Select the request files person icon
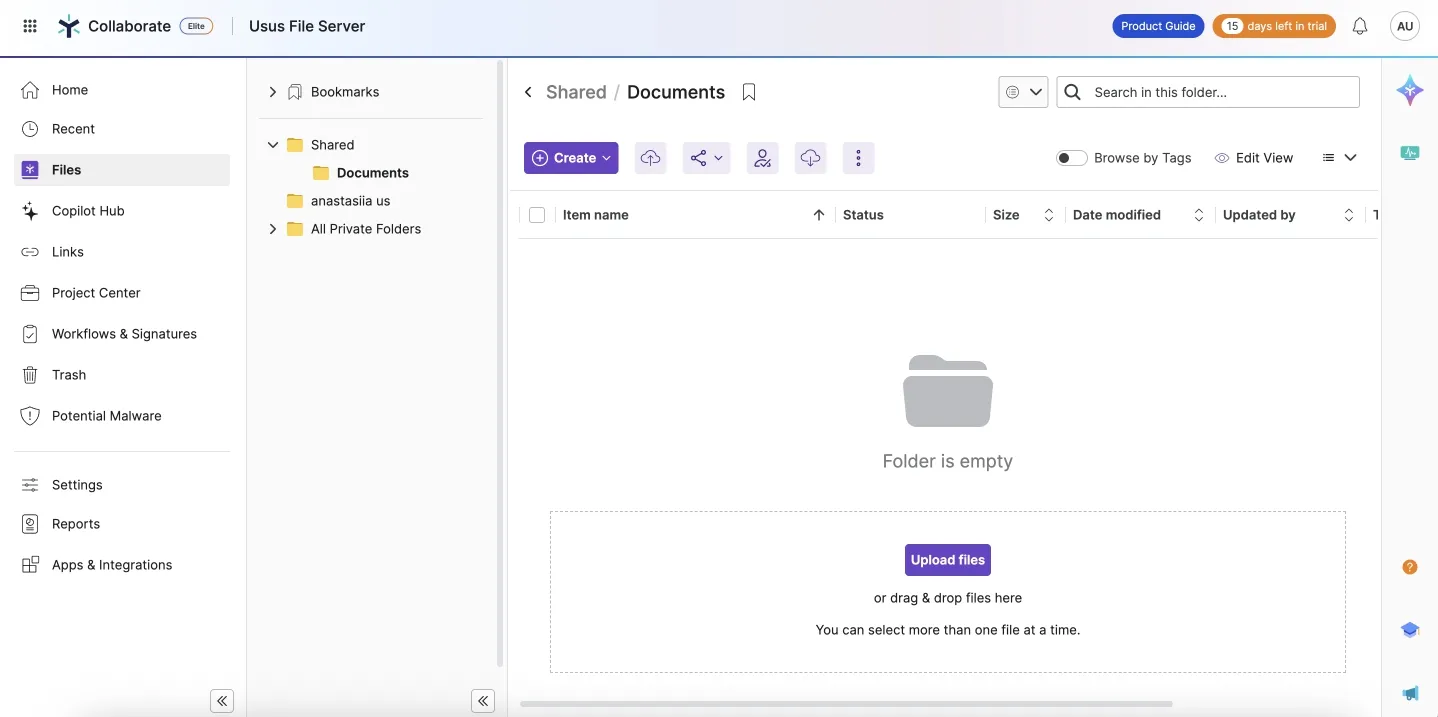 762,157
